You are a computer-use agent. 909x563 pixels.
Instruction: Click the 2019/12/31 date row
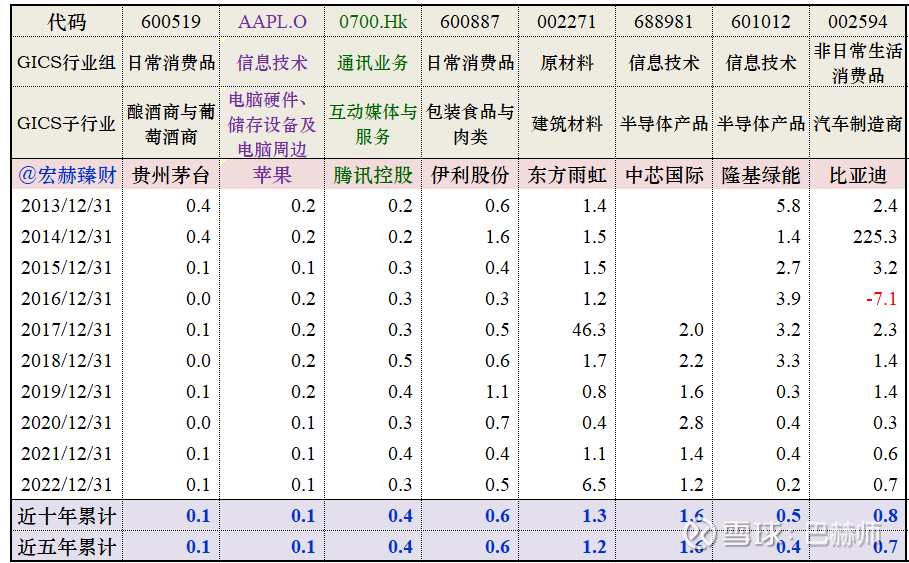[67, 392]
